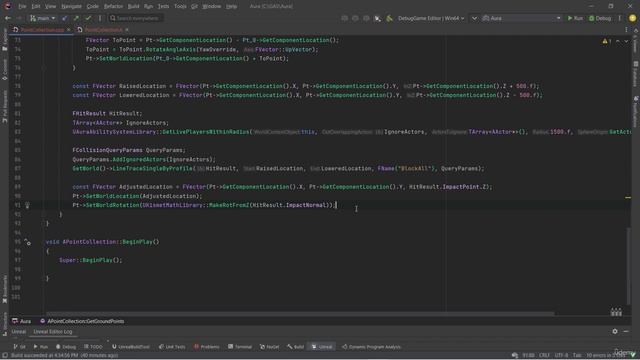Open the Unit Tests tool window
This screenshot has width=640, height=360.
[x=172, y=347]
